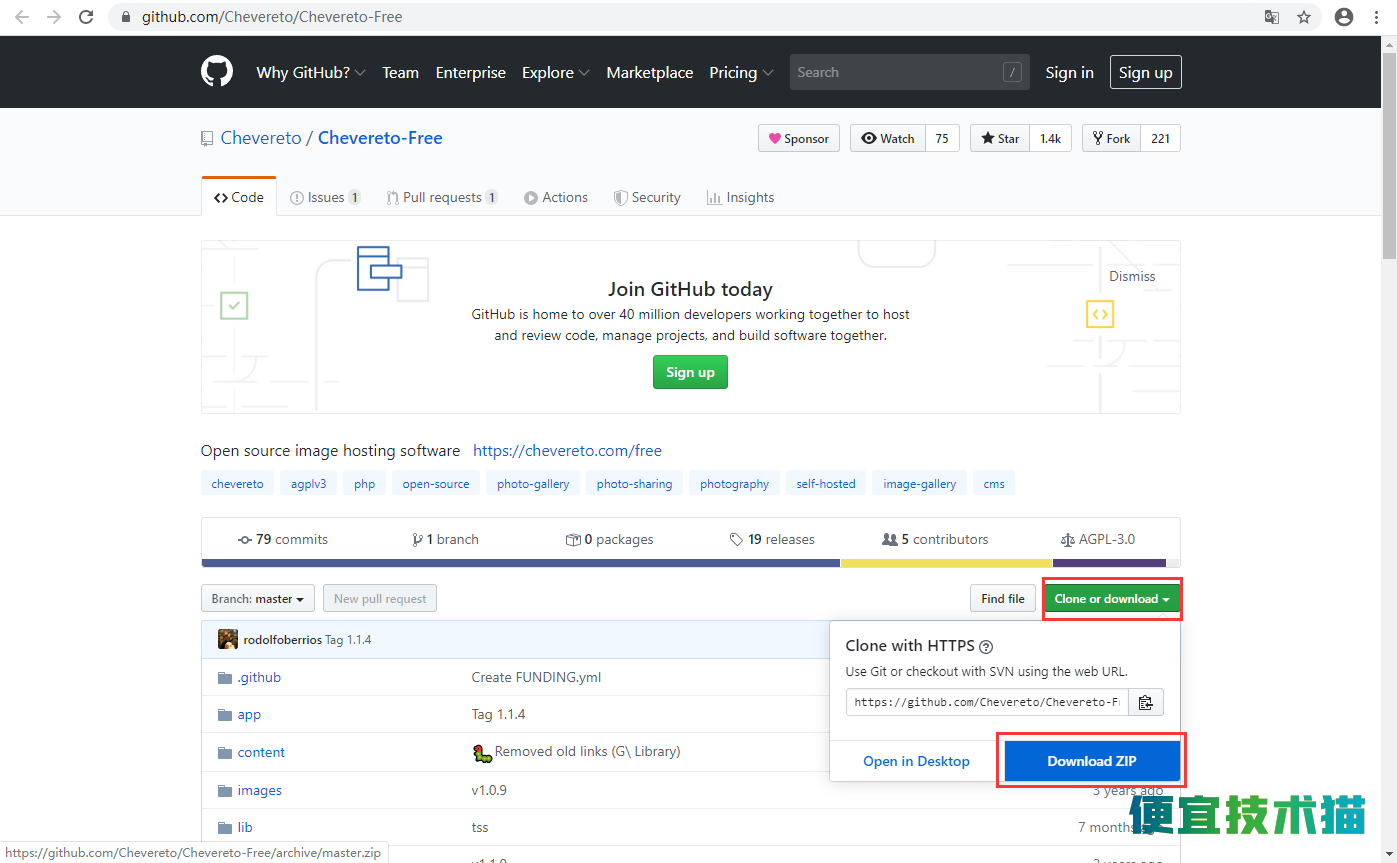Click the Fork button
Viewport: 1397px width, 863px height.
tap(1111, 138)
